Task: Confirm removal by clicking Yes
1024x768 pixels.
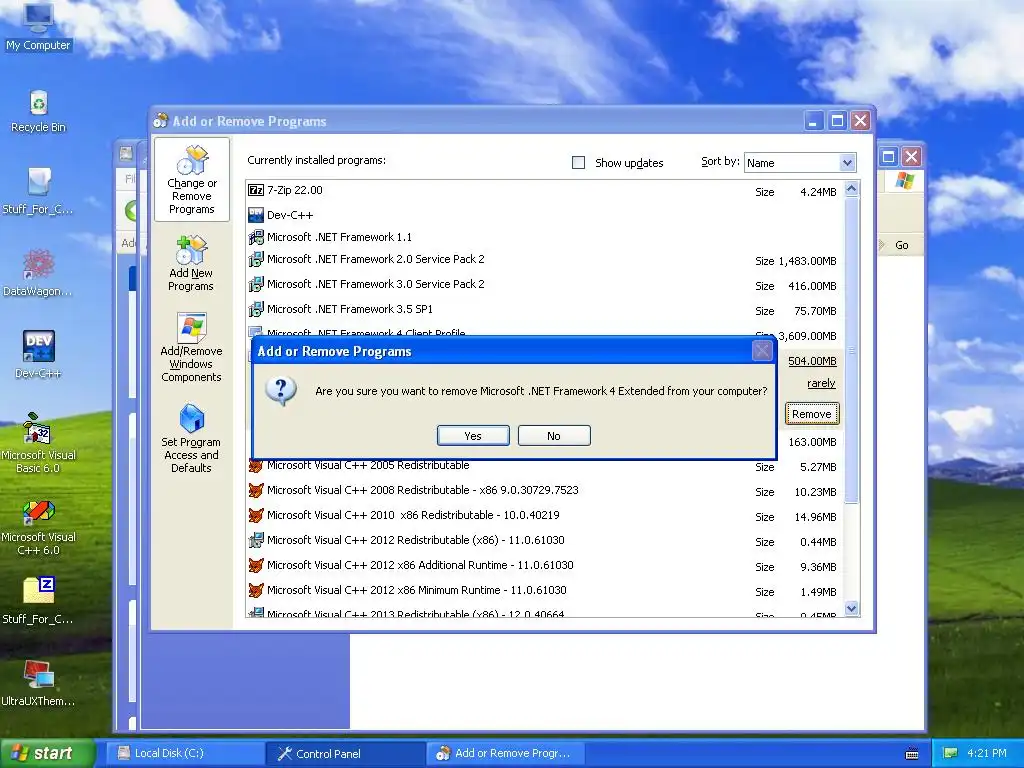Action: [473, 436]
